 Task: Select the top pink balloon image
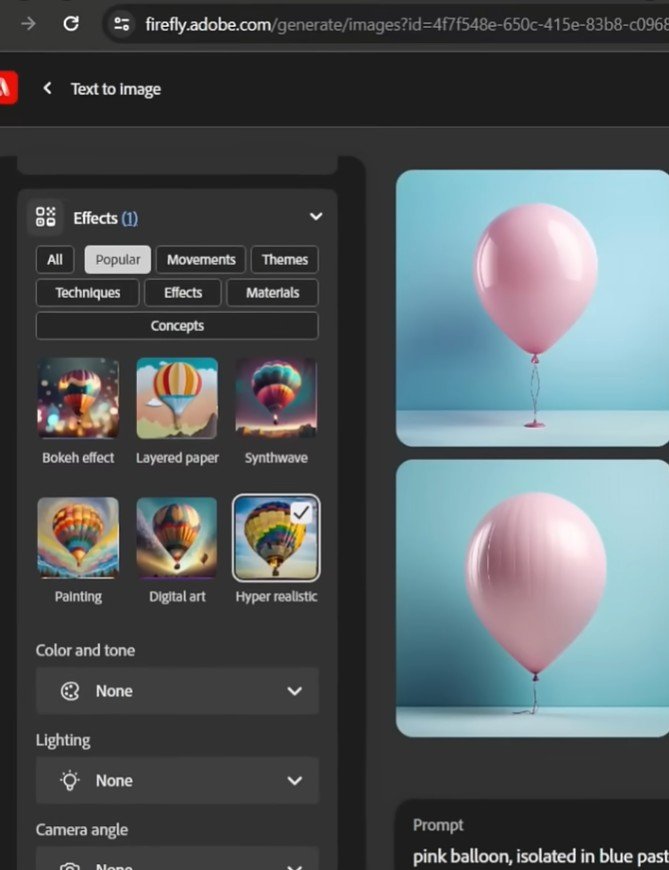coord(533,307)
